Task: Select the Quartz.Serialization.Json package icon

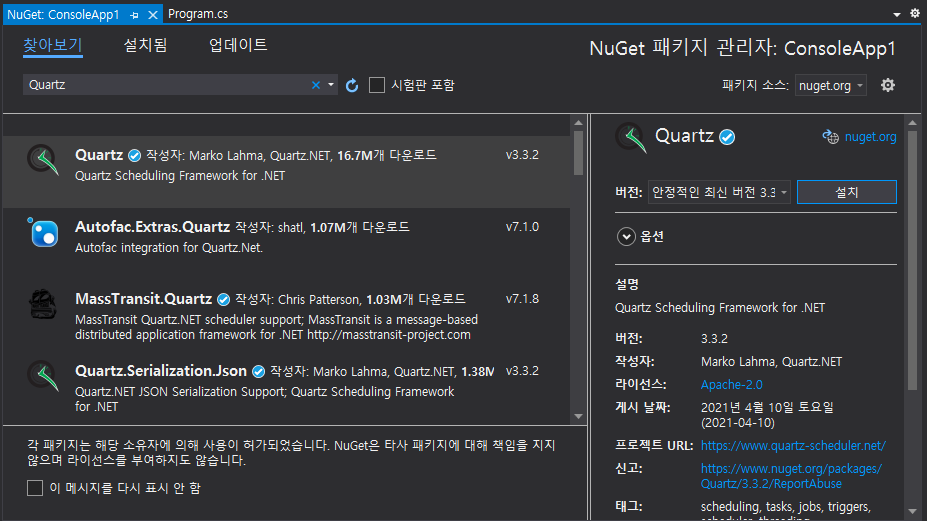Action: pyautogui.click(x=43, y=376)
